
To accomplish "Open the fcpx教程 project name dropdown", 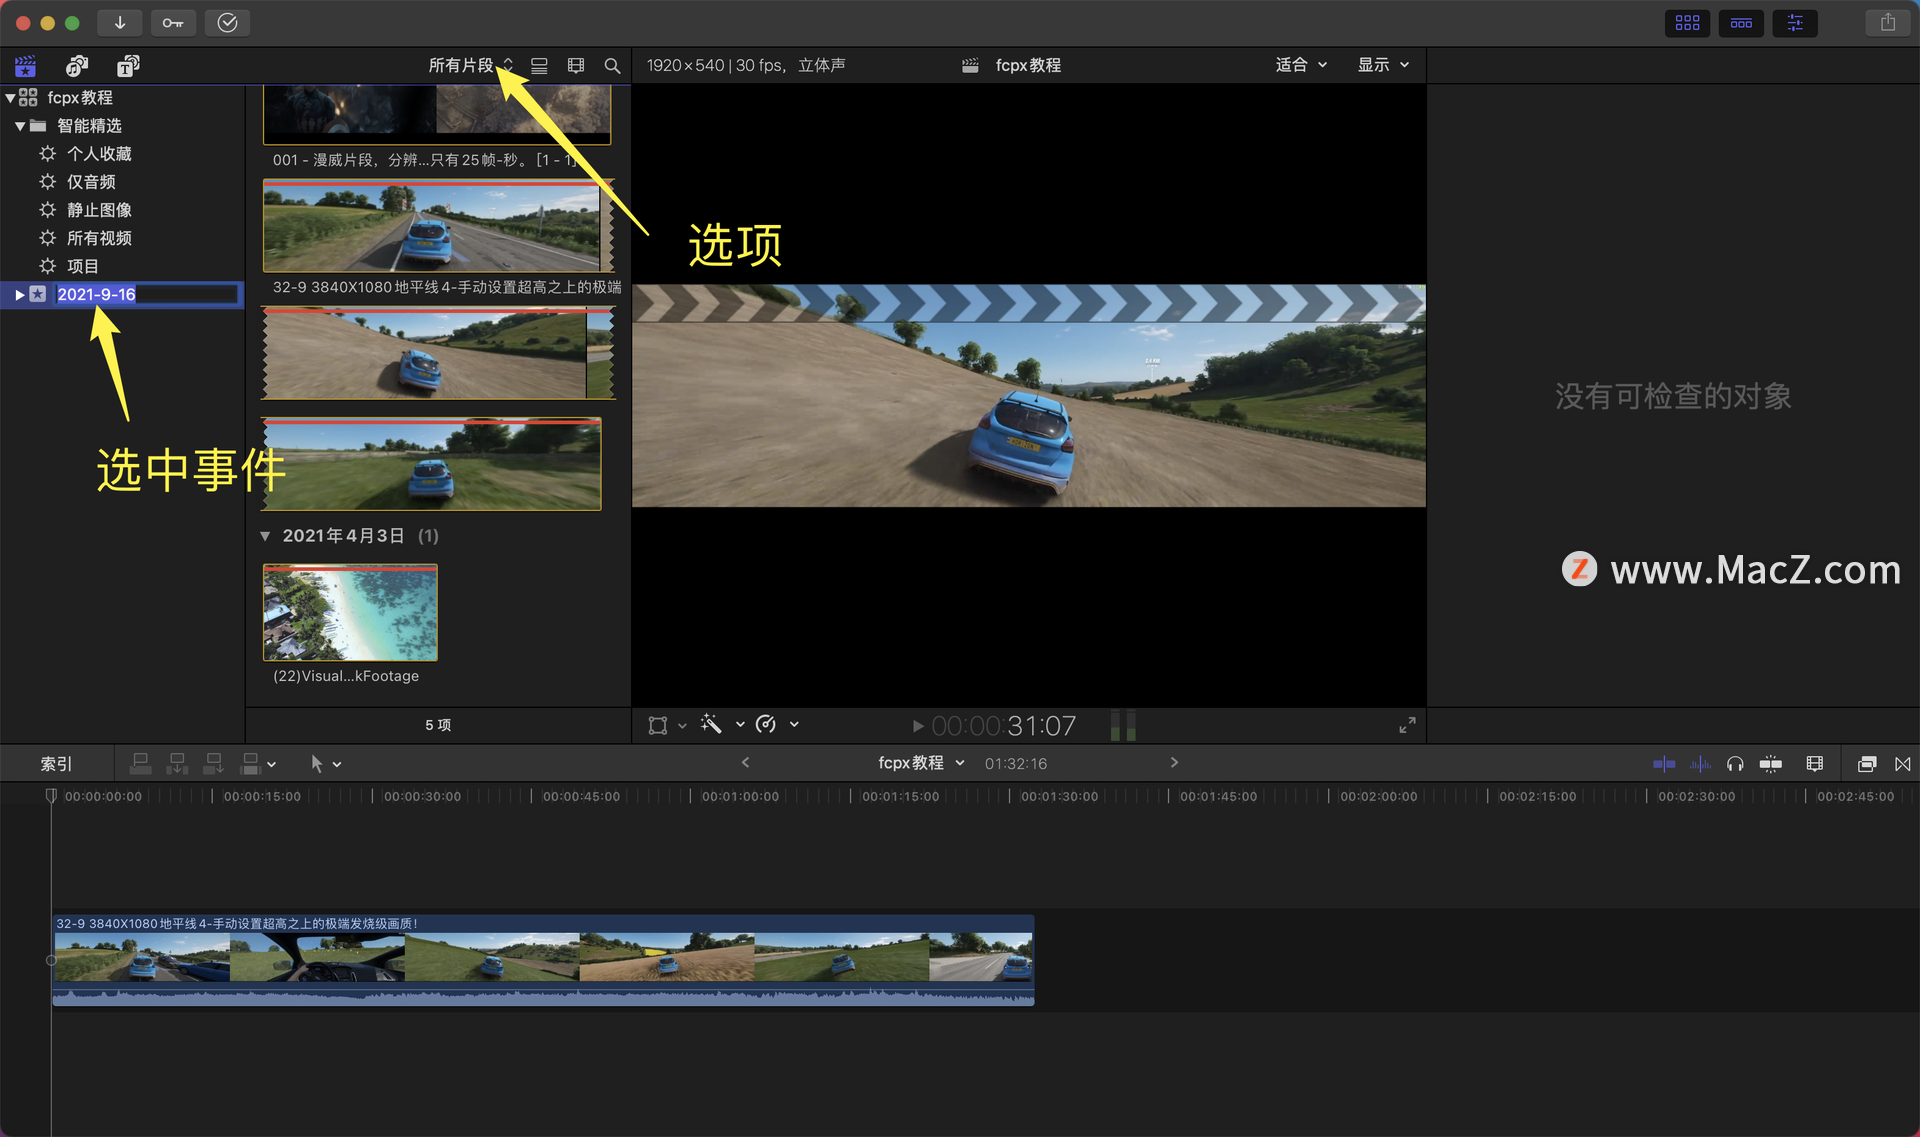I will (921, 763).
